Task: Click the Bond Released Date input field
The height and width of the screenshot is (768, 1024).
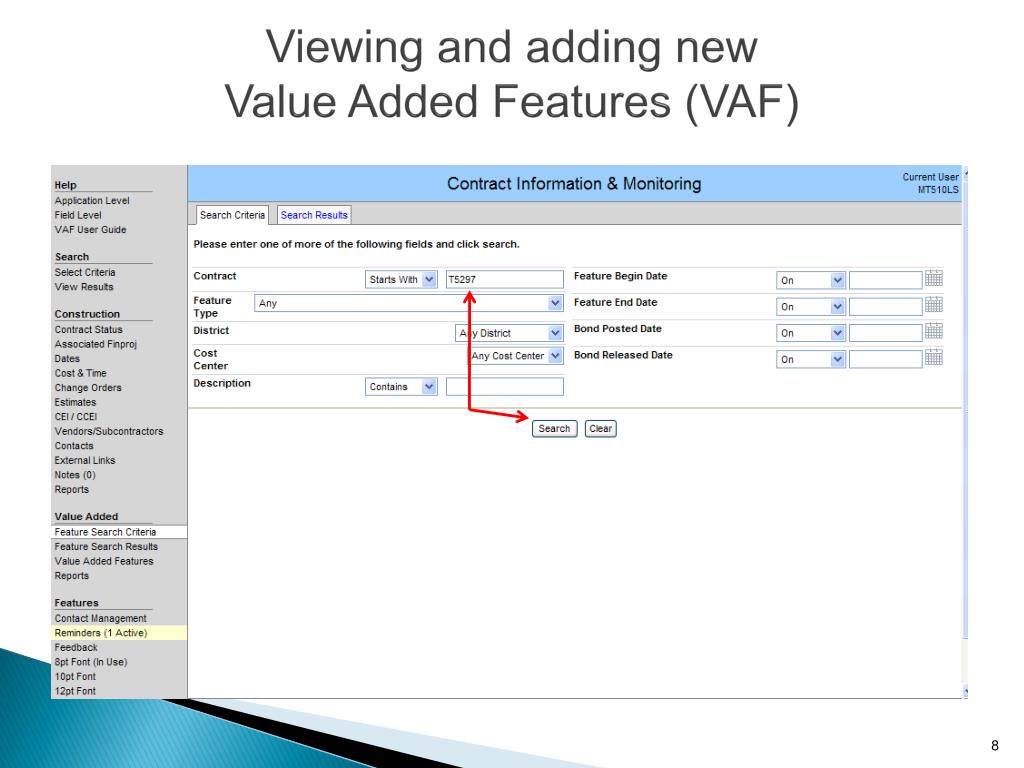Action: 886,359
